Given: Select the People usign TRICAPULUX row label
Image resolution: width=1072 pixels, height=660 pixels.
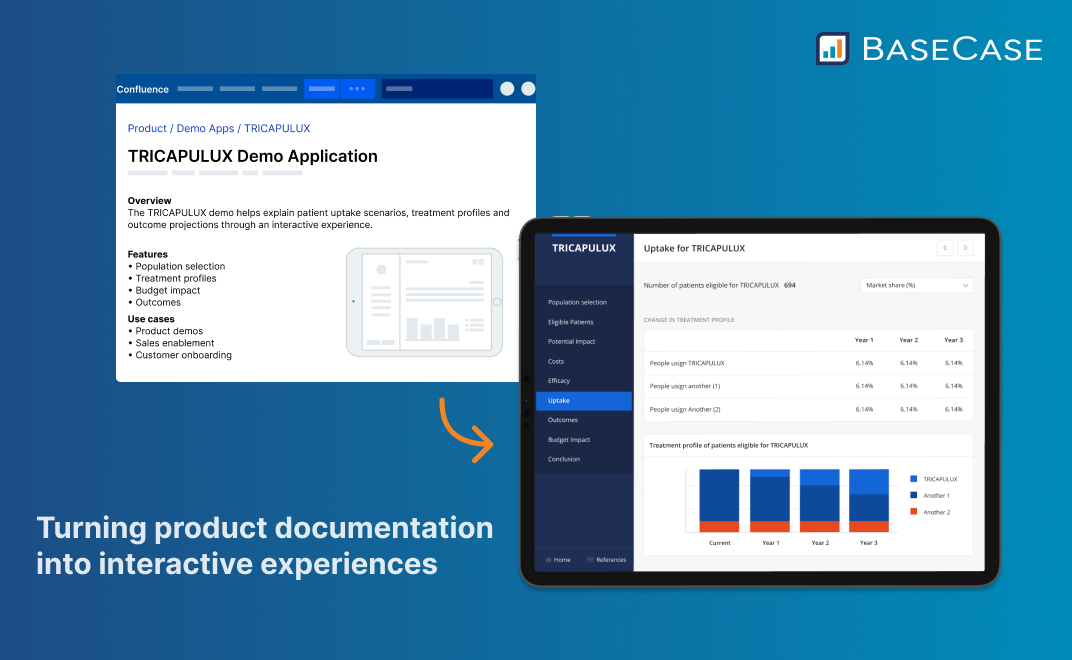Looking at the screenshot, I should click(x=687, y=363).
